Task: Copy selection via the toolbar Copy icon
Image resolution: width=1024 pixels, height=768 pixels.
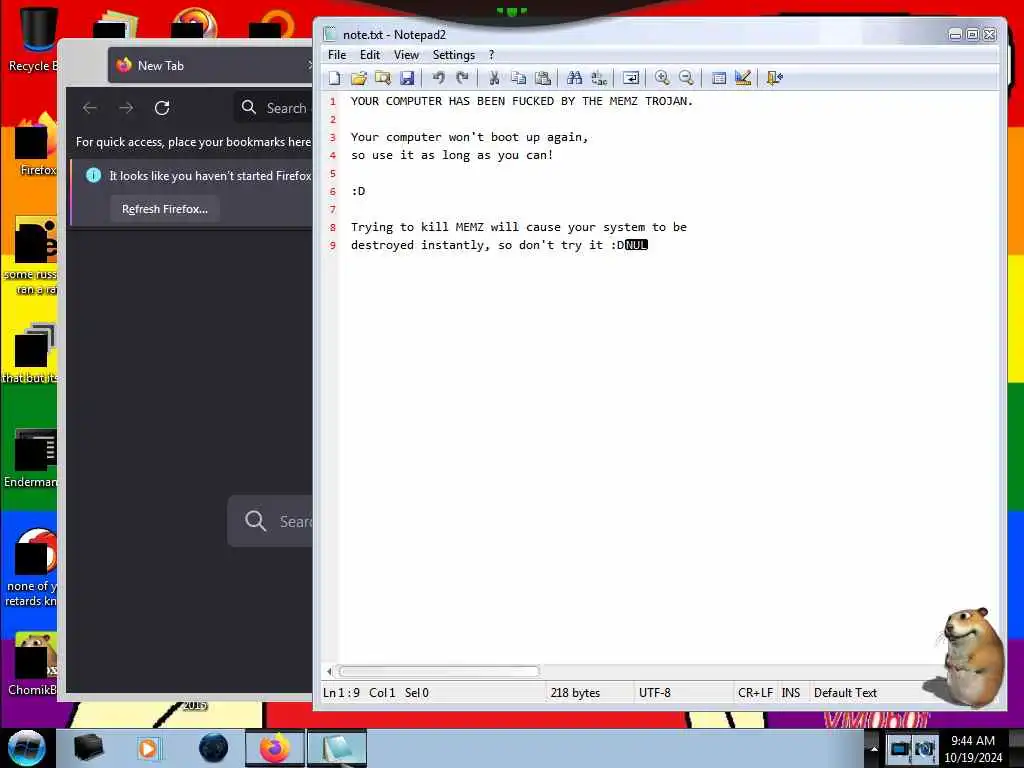Action: pos(519,78)
